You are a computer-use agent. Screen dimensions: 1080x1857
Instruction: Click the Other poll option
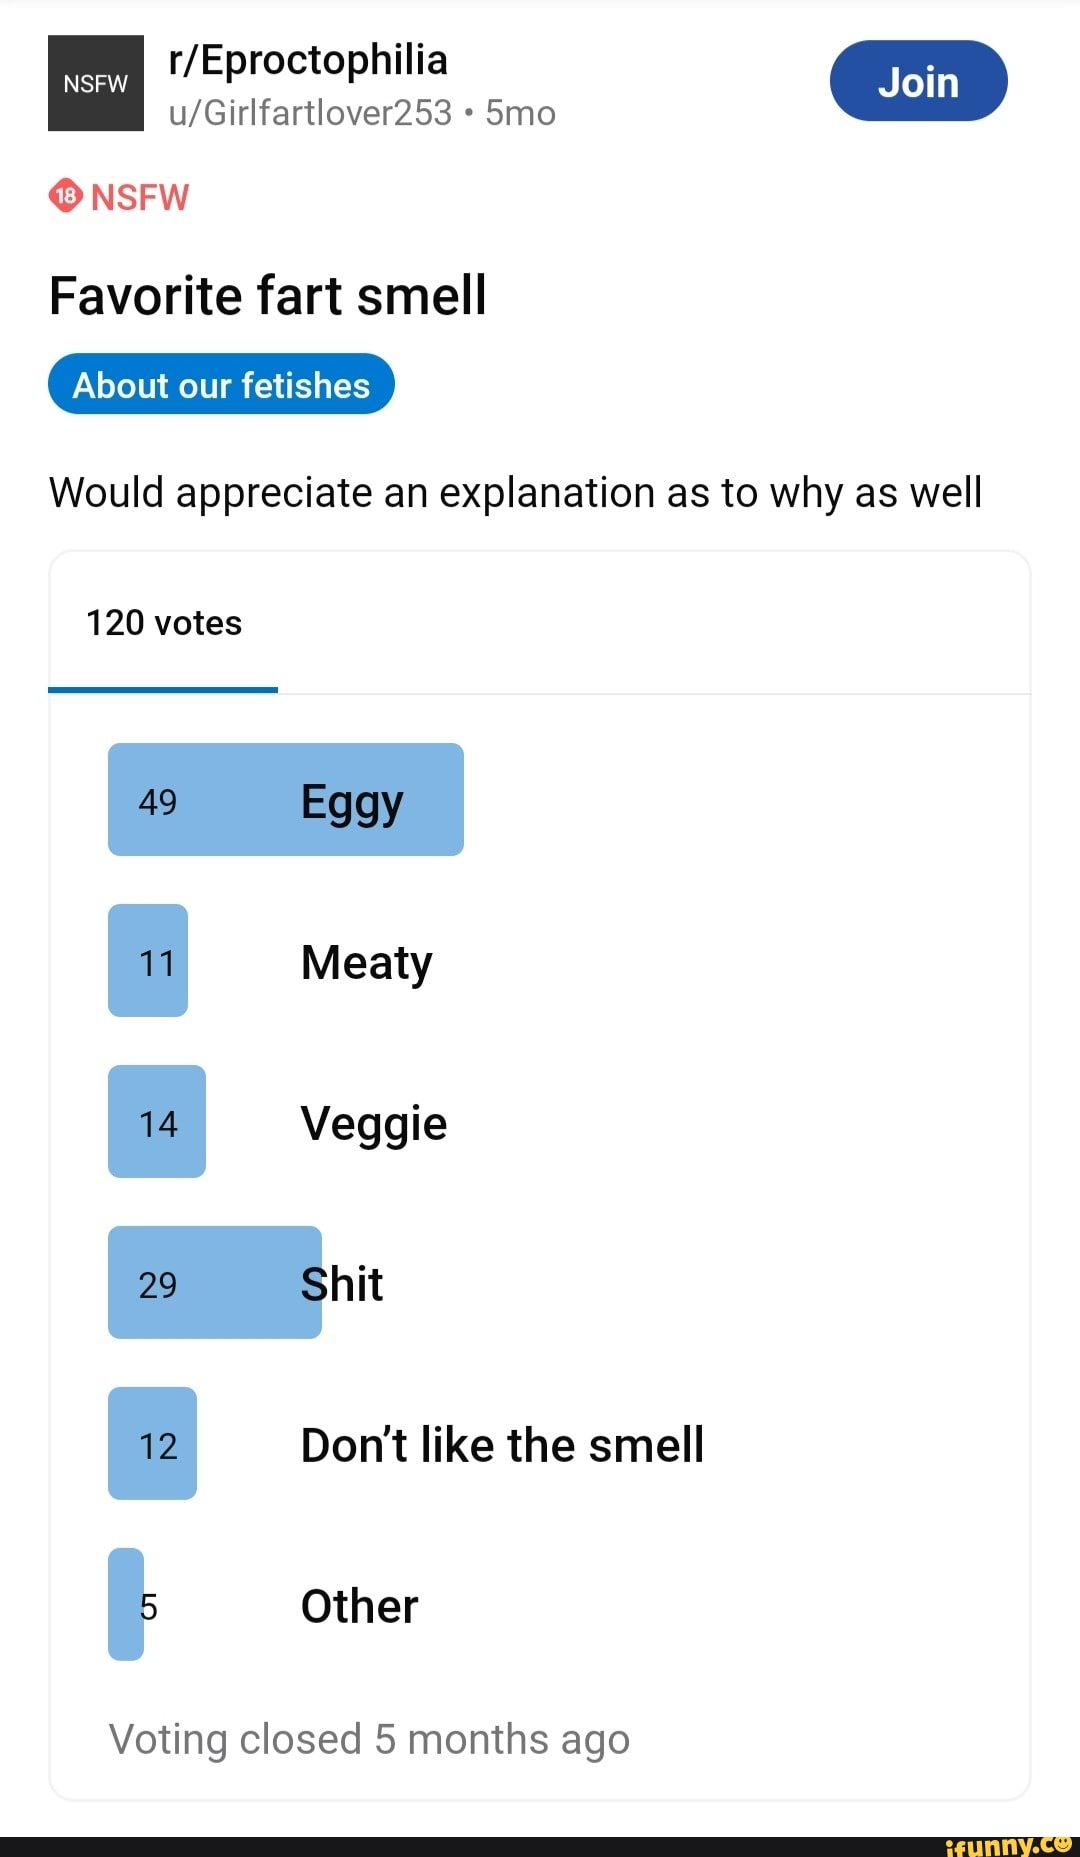click(x=359, y=1606)
